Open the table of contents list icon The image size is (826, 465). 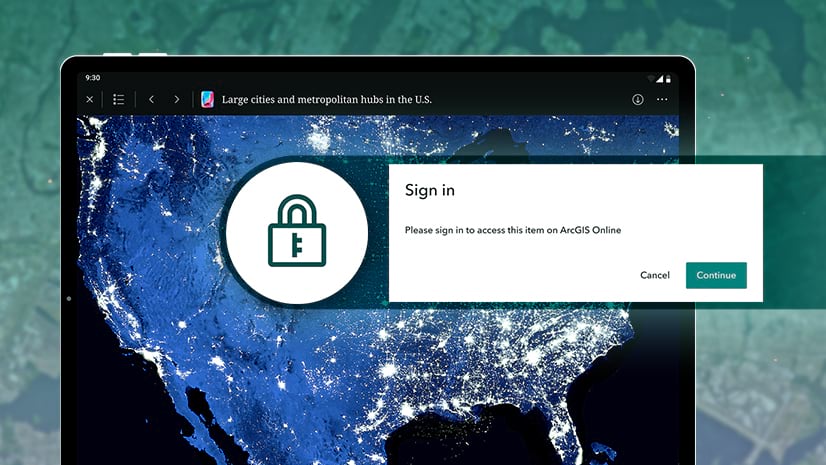pos(119,99)
